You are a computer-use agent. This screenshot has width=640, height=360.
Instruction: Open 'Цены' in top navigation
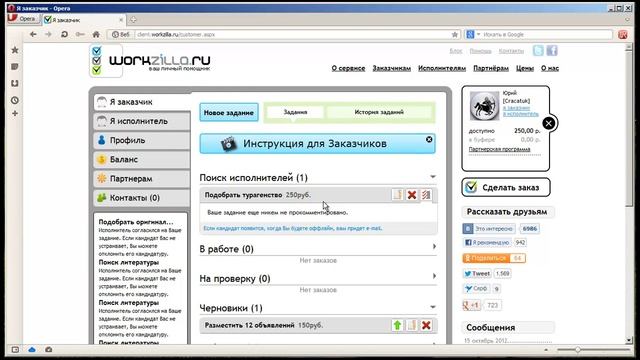[x=524, y=68]
